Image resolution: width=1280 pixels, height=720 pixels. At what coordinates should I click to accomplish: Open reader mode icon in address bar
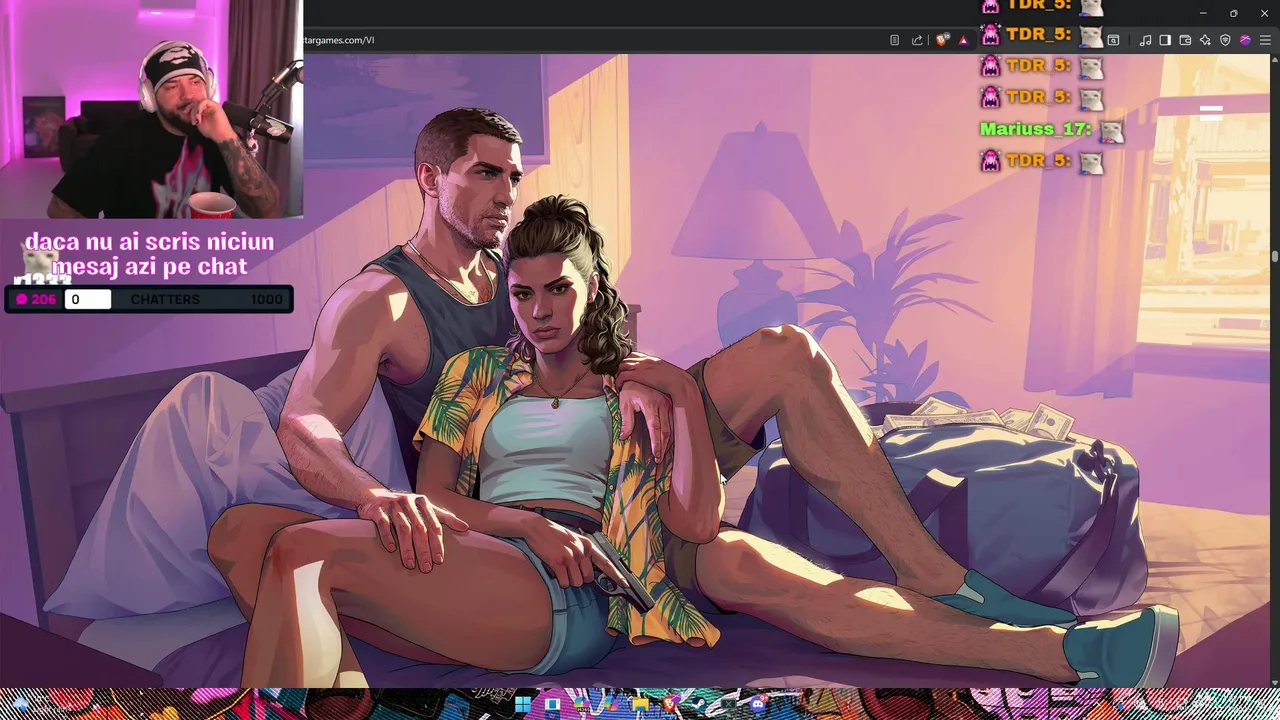894,40
